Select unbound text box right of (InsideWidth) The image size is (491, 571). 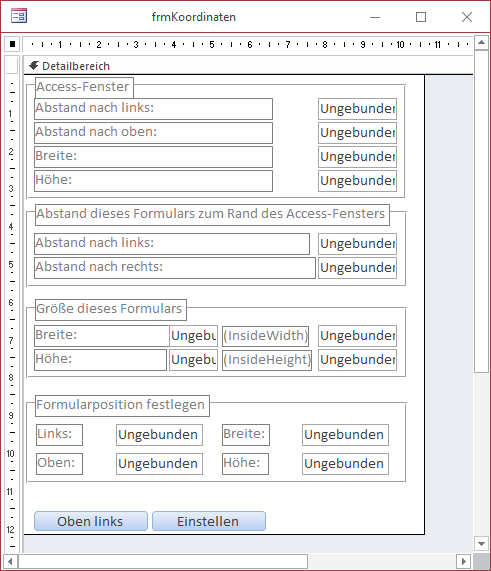pyautogui.click(x=357, y=336)
